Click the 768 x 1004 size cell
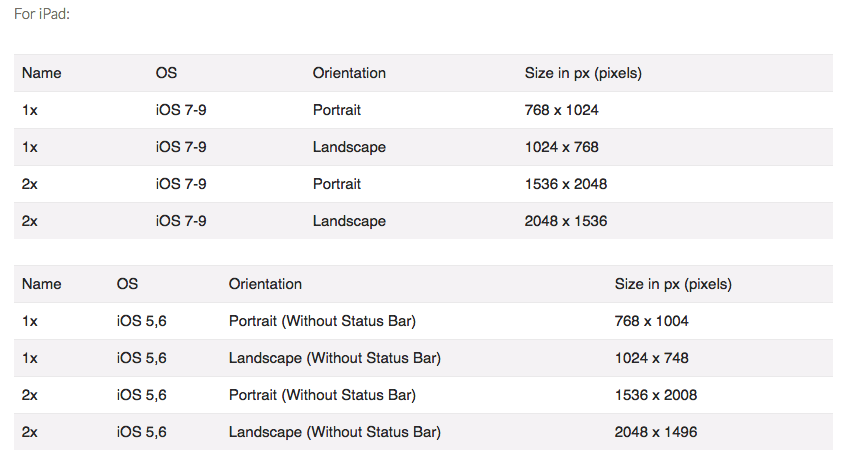The image size is (847, 468). pos(651,321)
